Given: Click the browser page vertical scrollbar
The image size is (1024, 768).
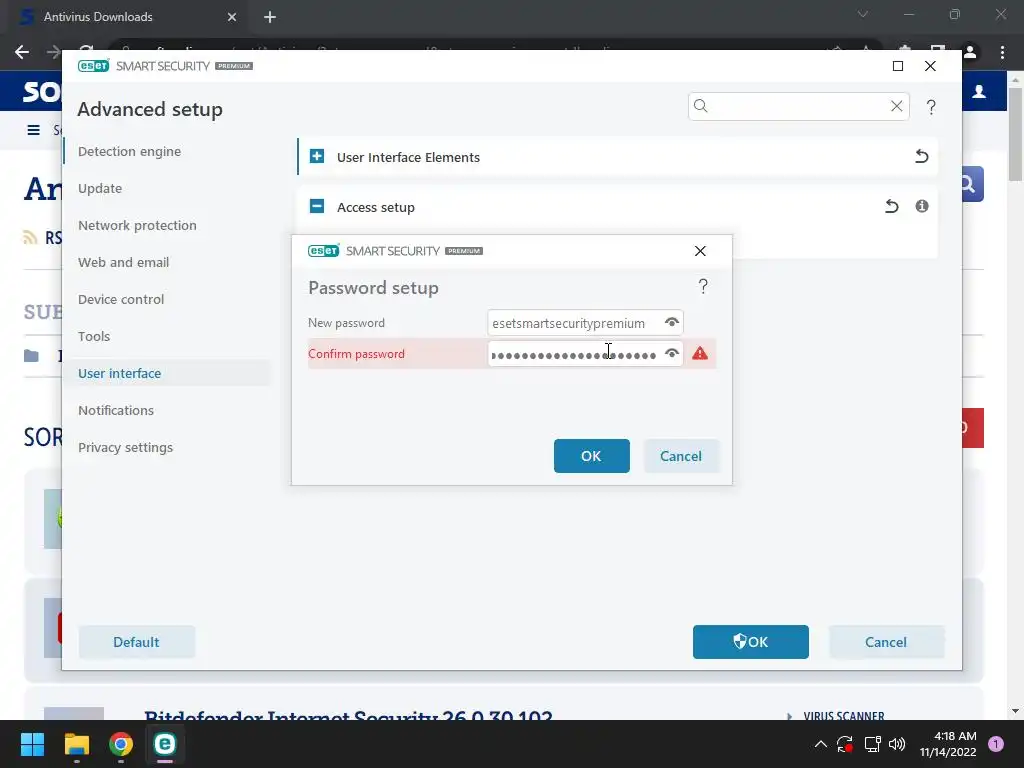Looking at the screenshot, I should coord(1015,135).
